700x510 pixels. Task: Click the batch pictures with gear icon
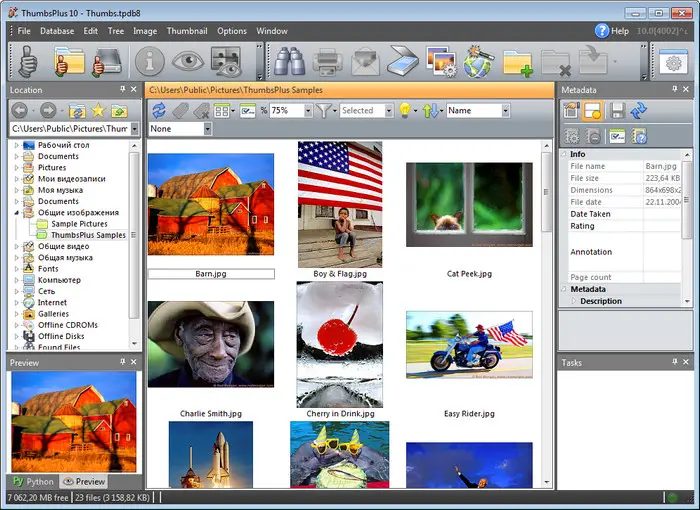(x=441, y=62)
